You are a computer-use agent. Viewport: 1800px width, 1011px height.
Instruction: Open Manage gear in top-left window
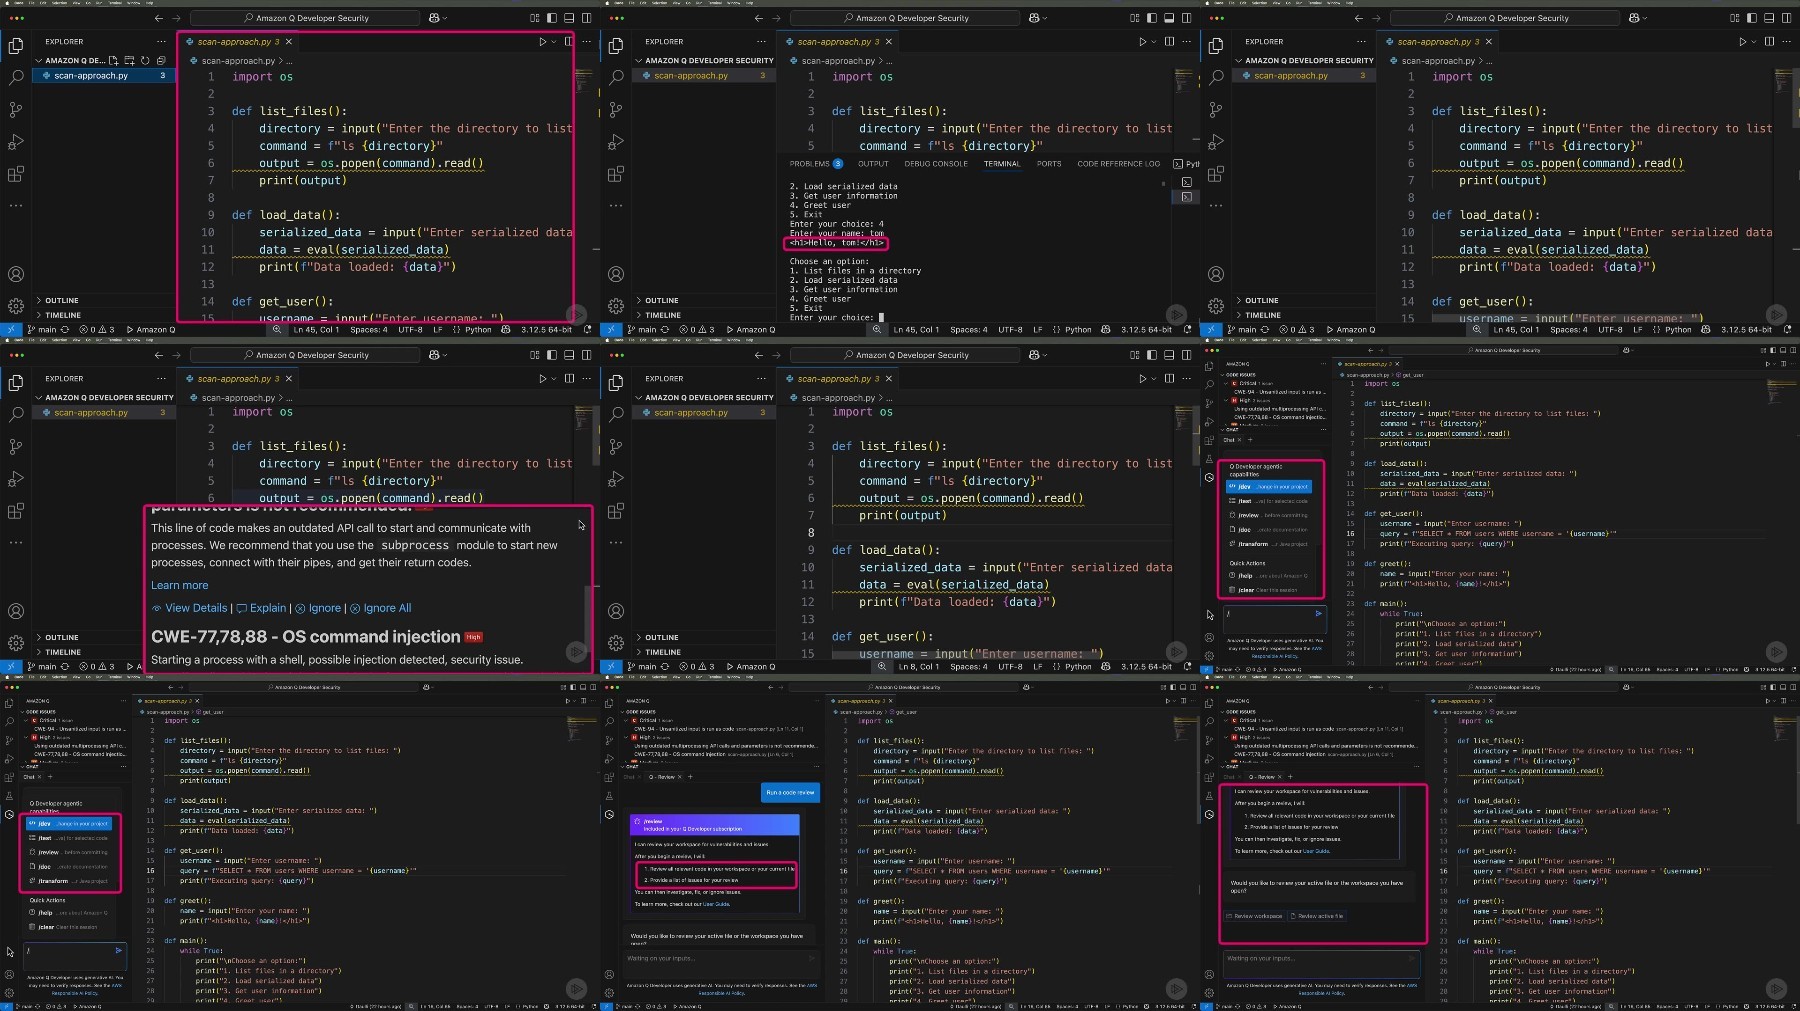point(16,306)
